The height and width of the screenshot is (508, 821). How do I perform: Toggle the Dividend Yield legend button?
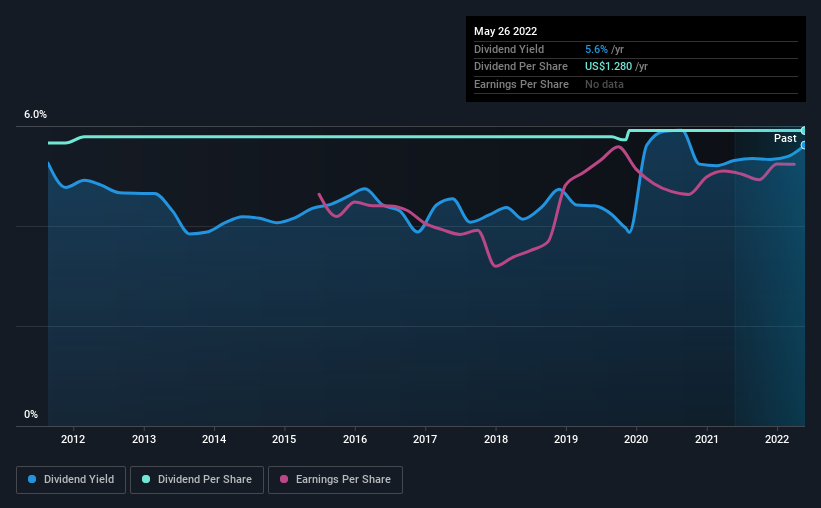[71, 480]
